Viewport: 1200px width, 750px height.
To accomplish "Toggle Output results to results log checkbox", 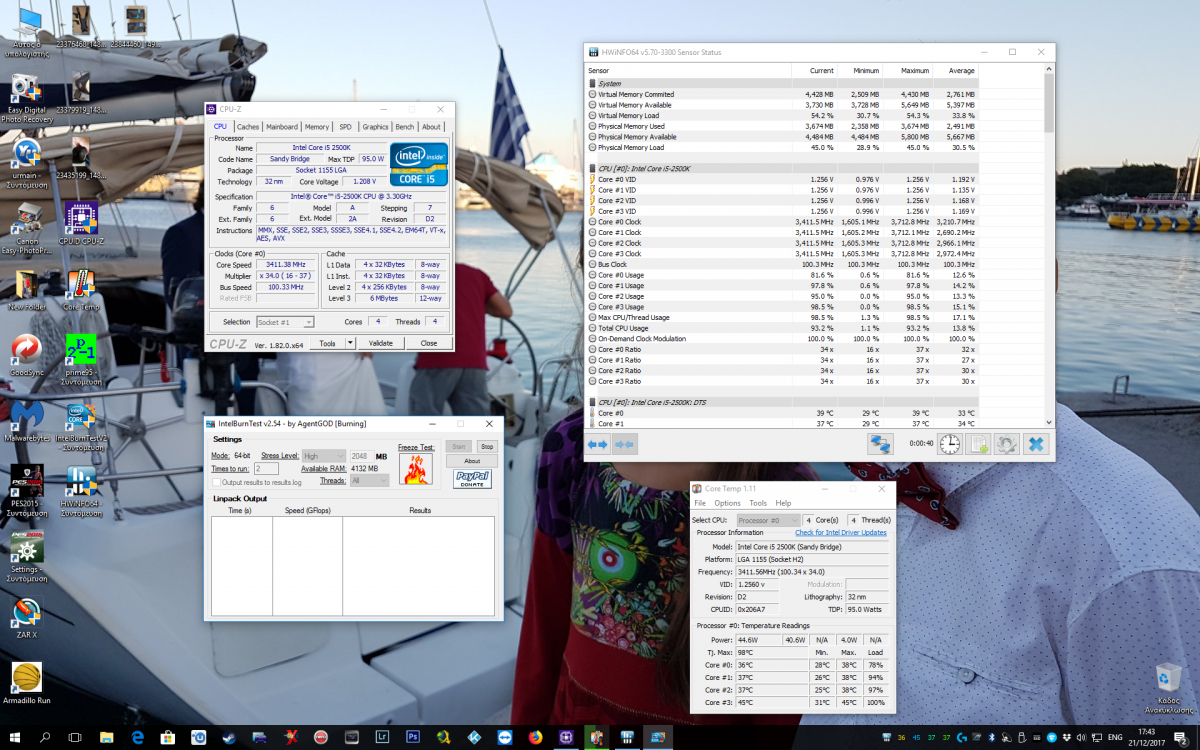I will coord(217,482).
